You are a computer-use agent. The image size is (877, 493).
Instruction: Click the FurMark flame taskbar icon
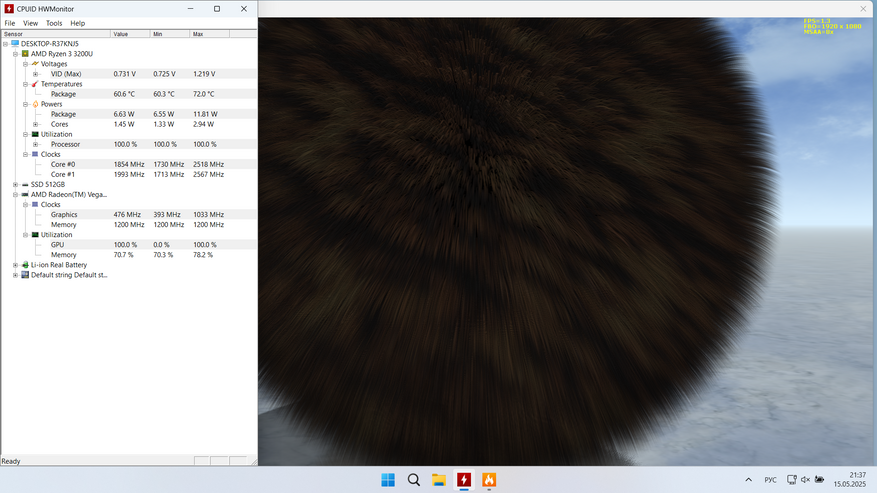click(489, 480)
